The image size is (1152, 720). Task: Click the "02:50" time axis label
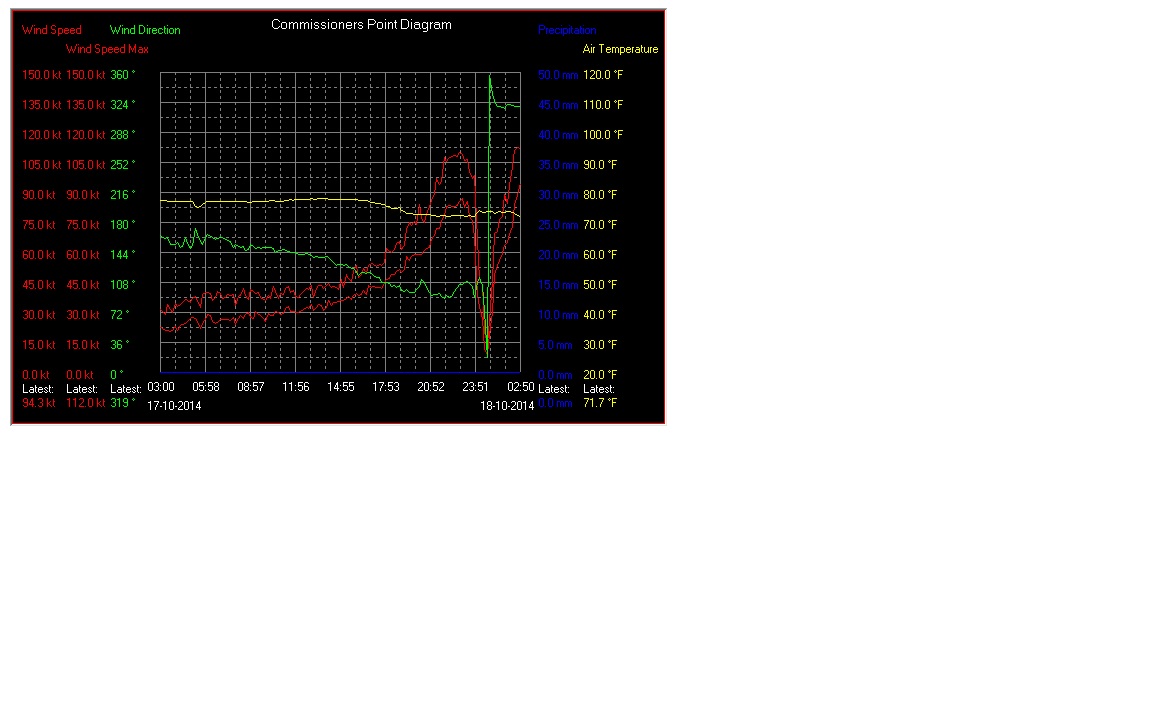(520, 387)
